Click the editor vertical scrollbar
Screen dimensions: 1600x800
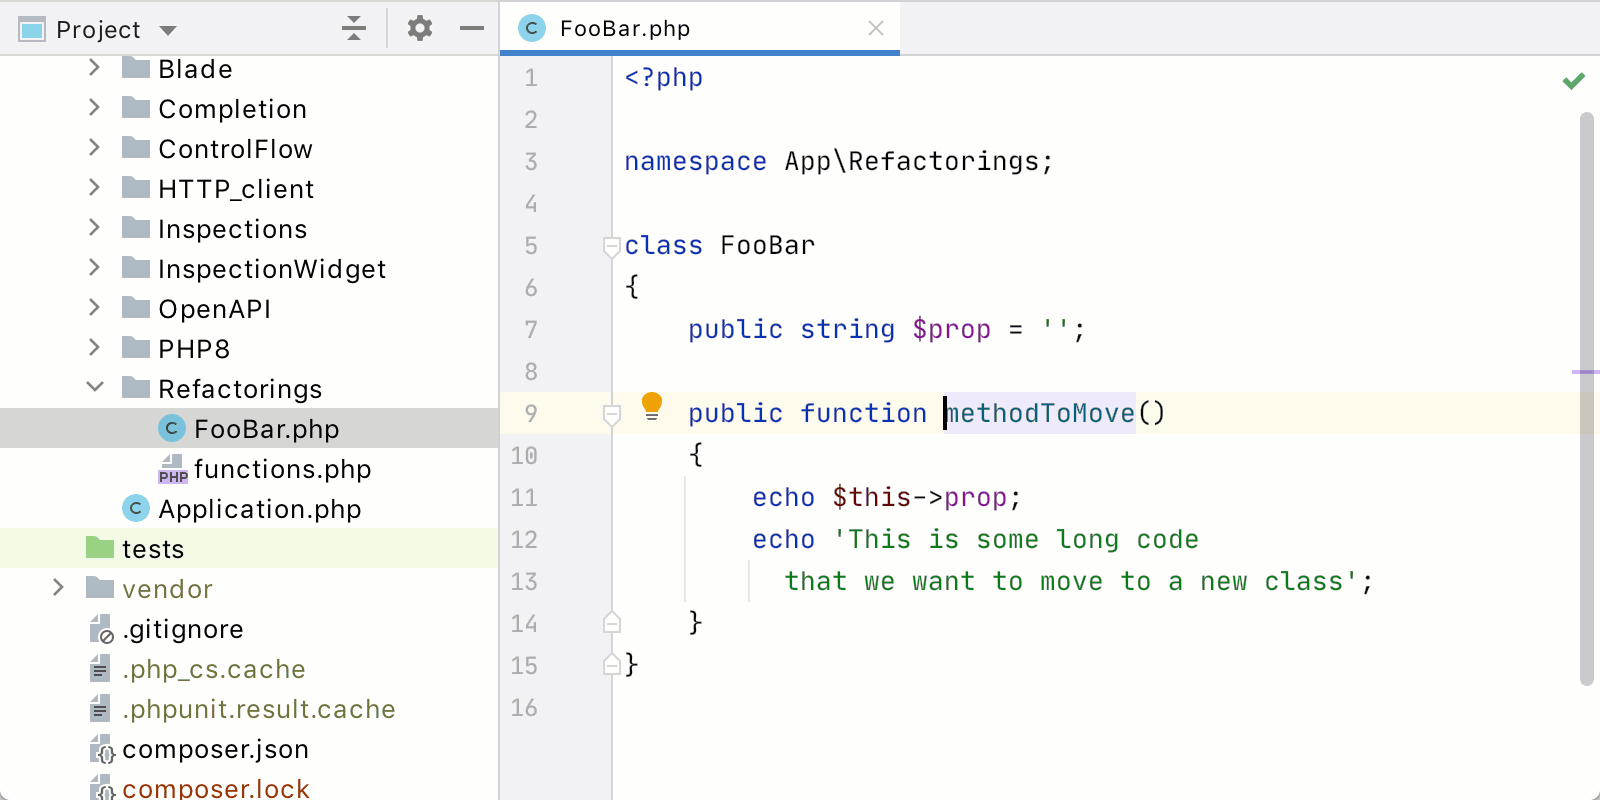[1586, 400]
